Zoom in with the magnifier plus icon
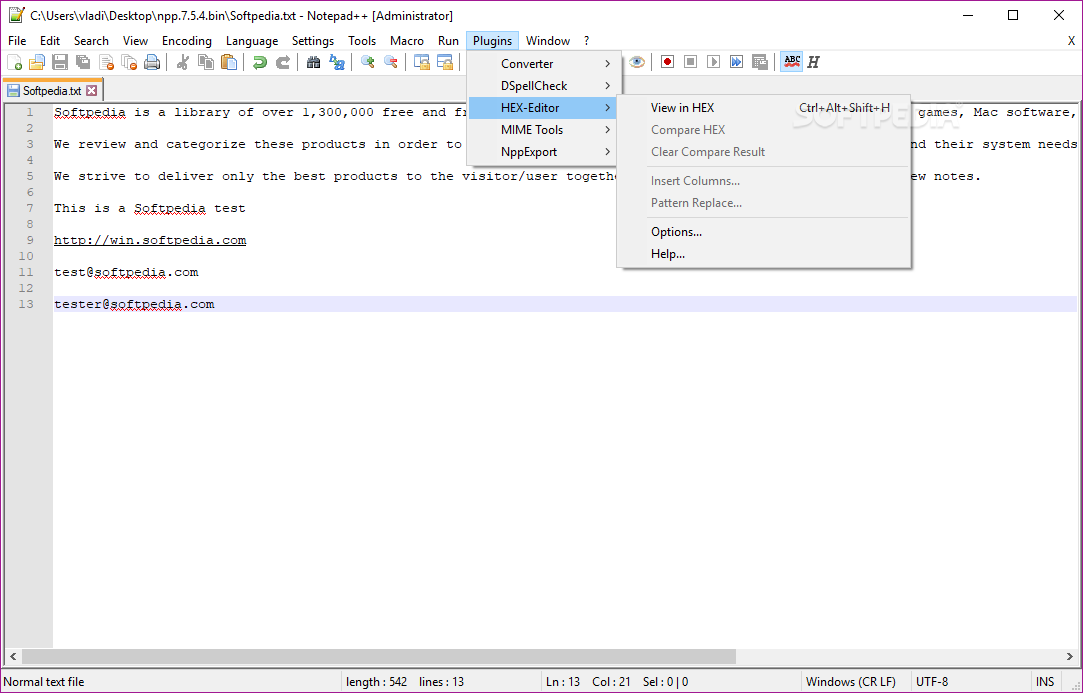Image resolution: width=1083 pixels, height=693 pixels. [x=367, y=62]
